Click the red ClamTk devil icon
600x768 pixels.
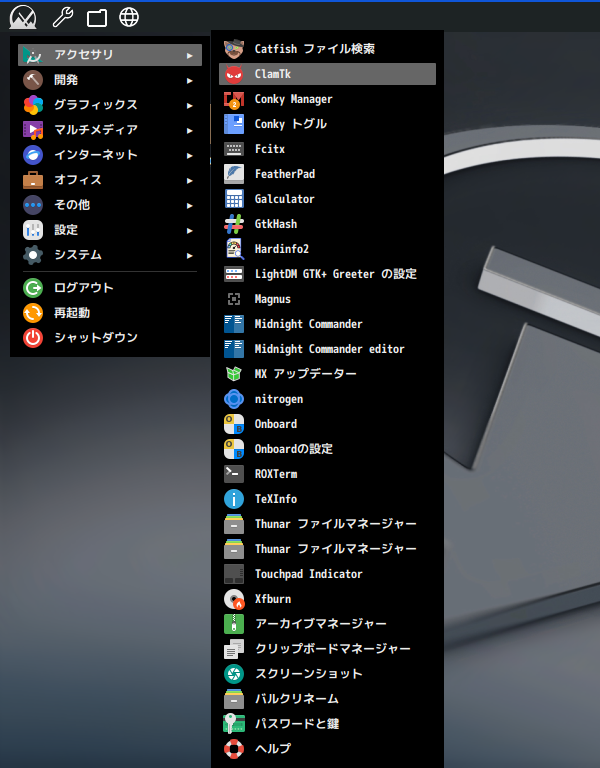point(234,74)
